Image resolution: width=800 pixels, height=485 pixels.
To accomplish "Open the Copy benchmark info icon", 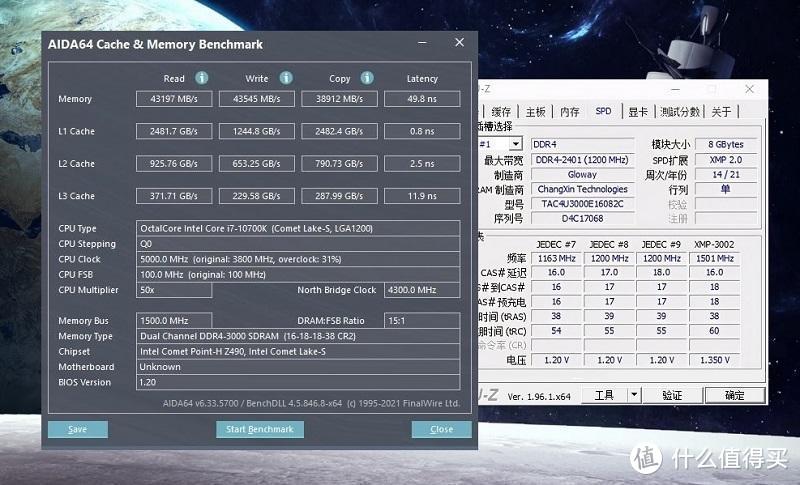I will click(367, 78).
